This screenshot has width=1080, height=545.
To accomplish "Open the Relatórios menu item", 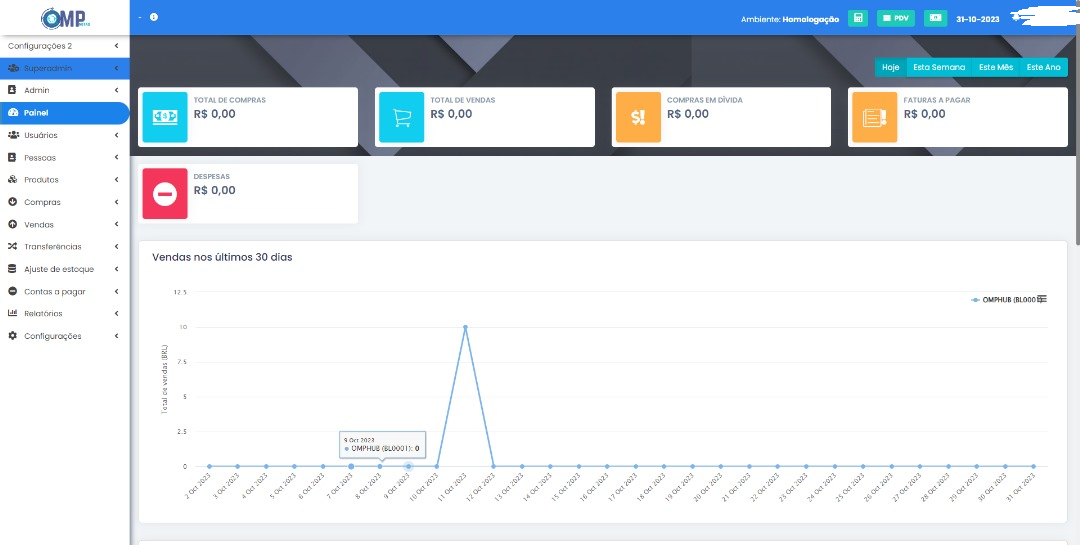I will coord(64,313).
